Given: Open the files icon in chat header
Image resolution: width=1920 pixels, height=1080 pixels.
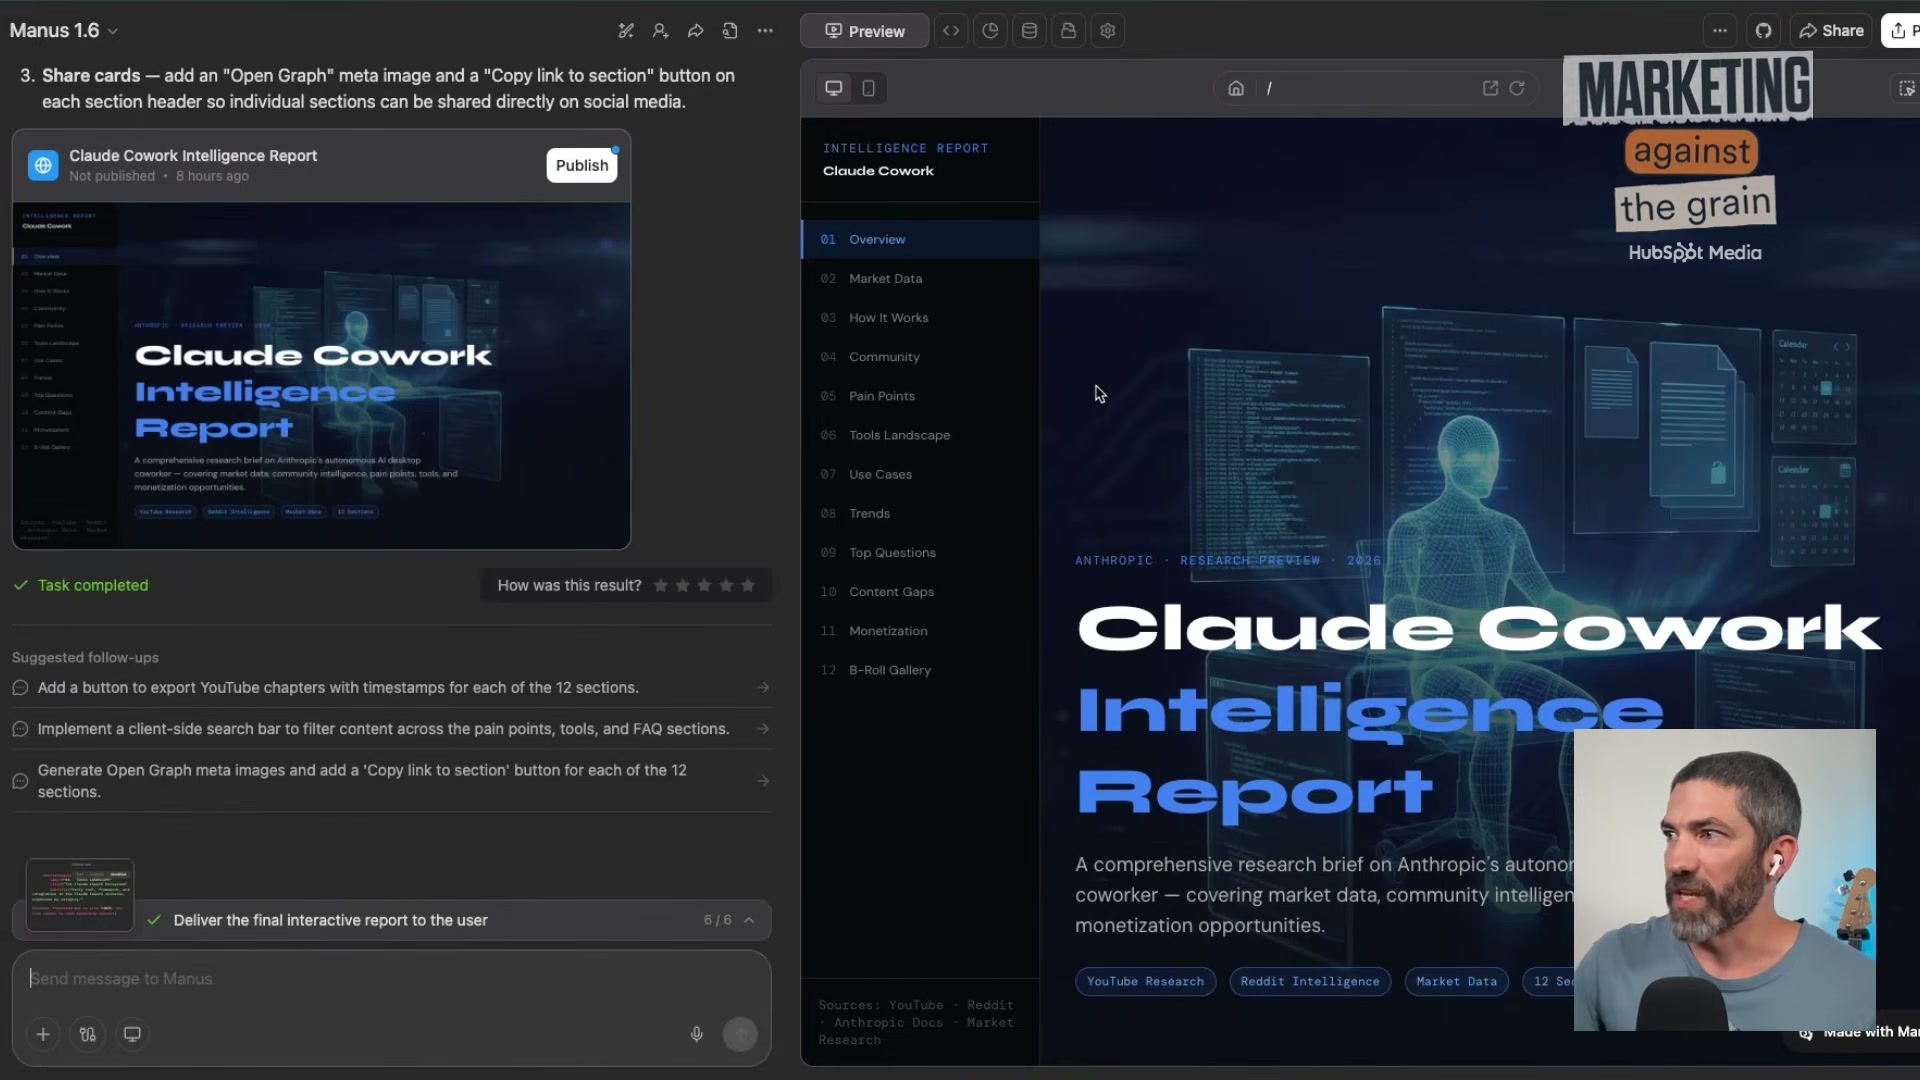Looking at the screenshot, I should point(730,31).
